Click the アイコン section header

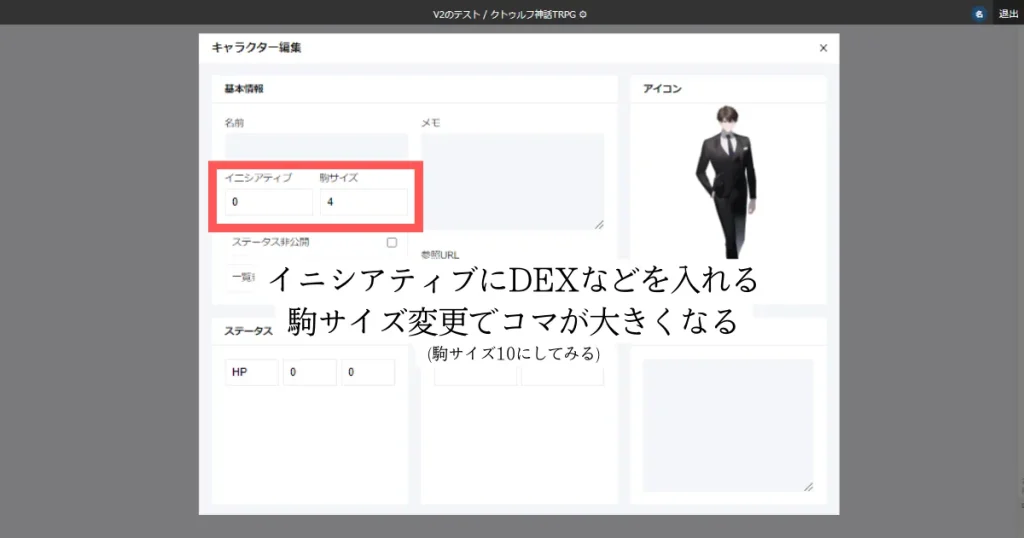[x=662, y=89]
